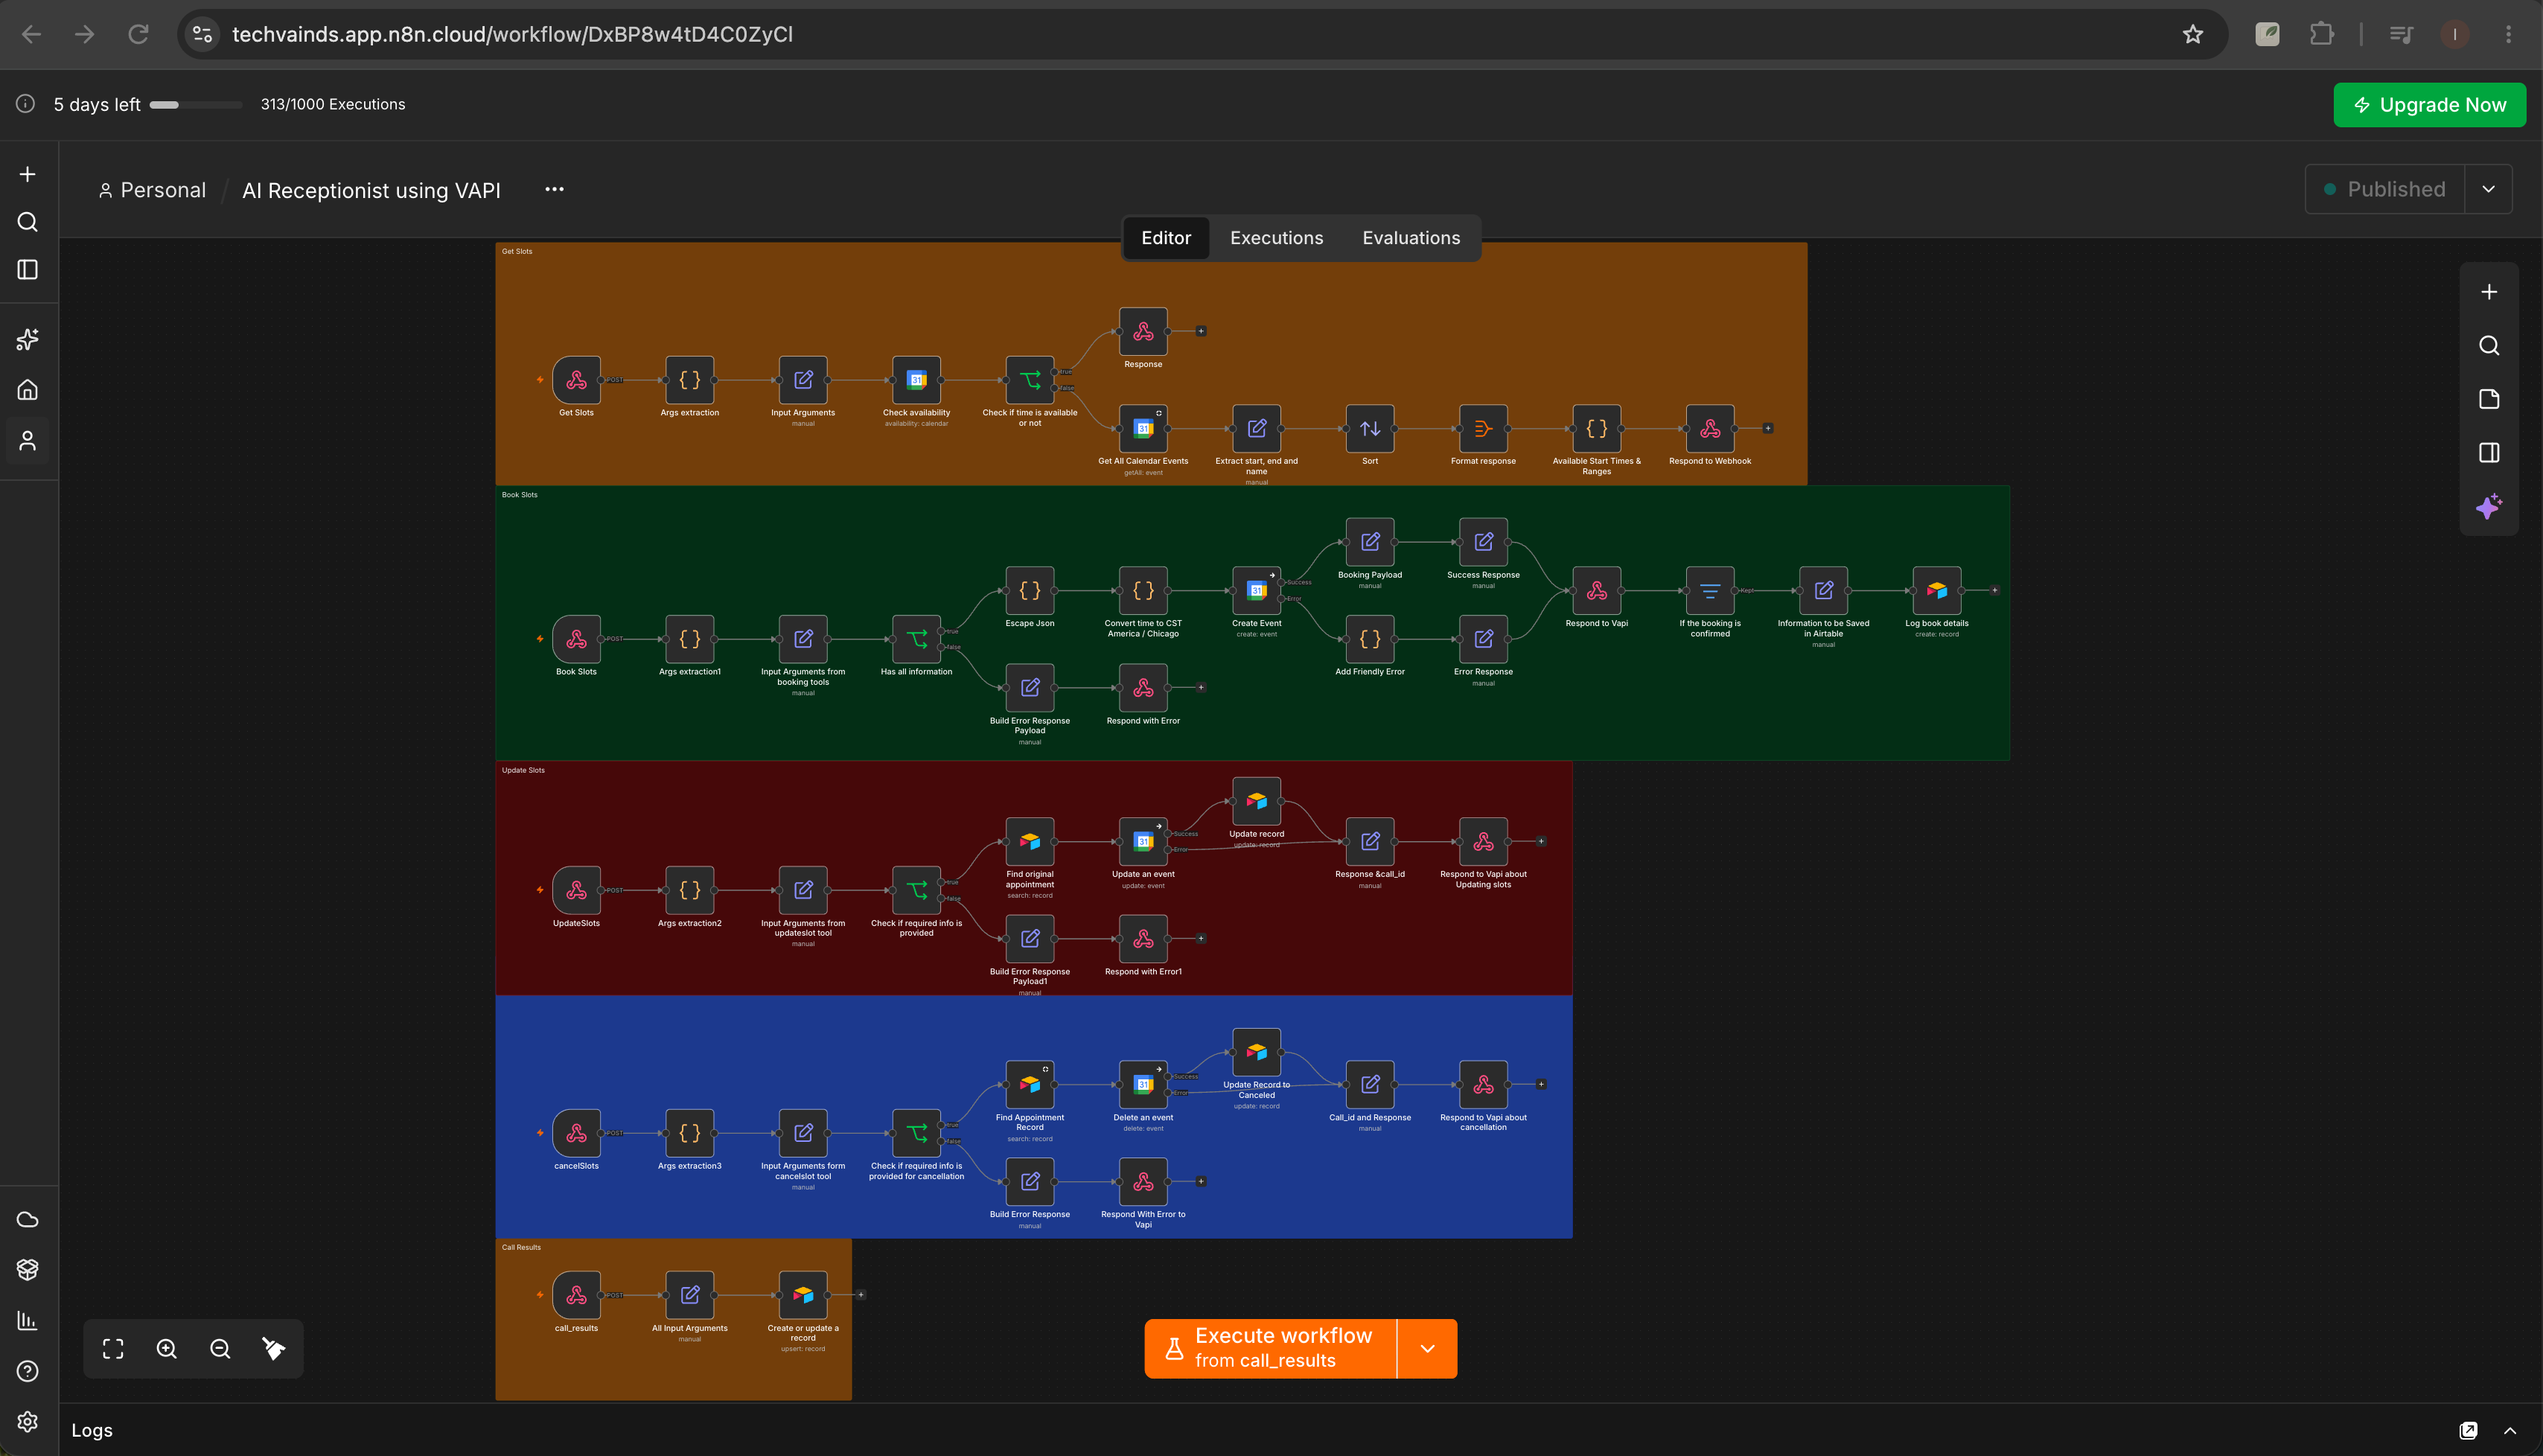Click Execute workflow from call_results button

click(x=1270, y=1348)
